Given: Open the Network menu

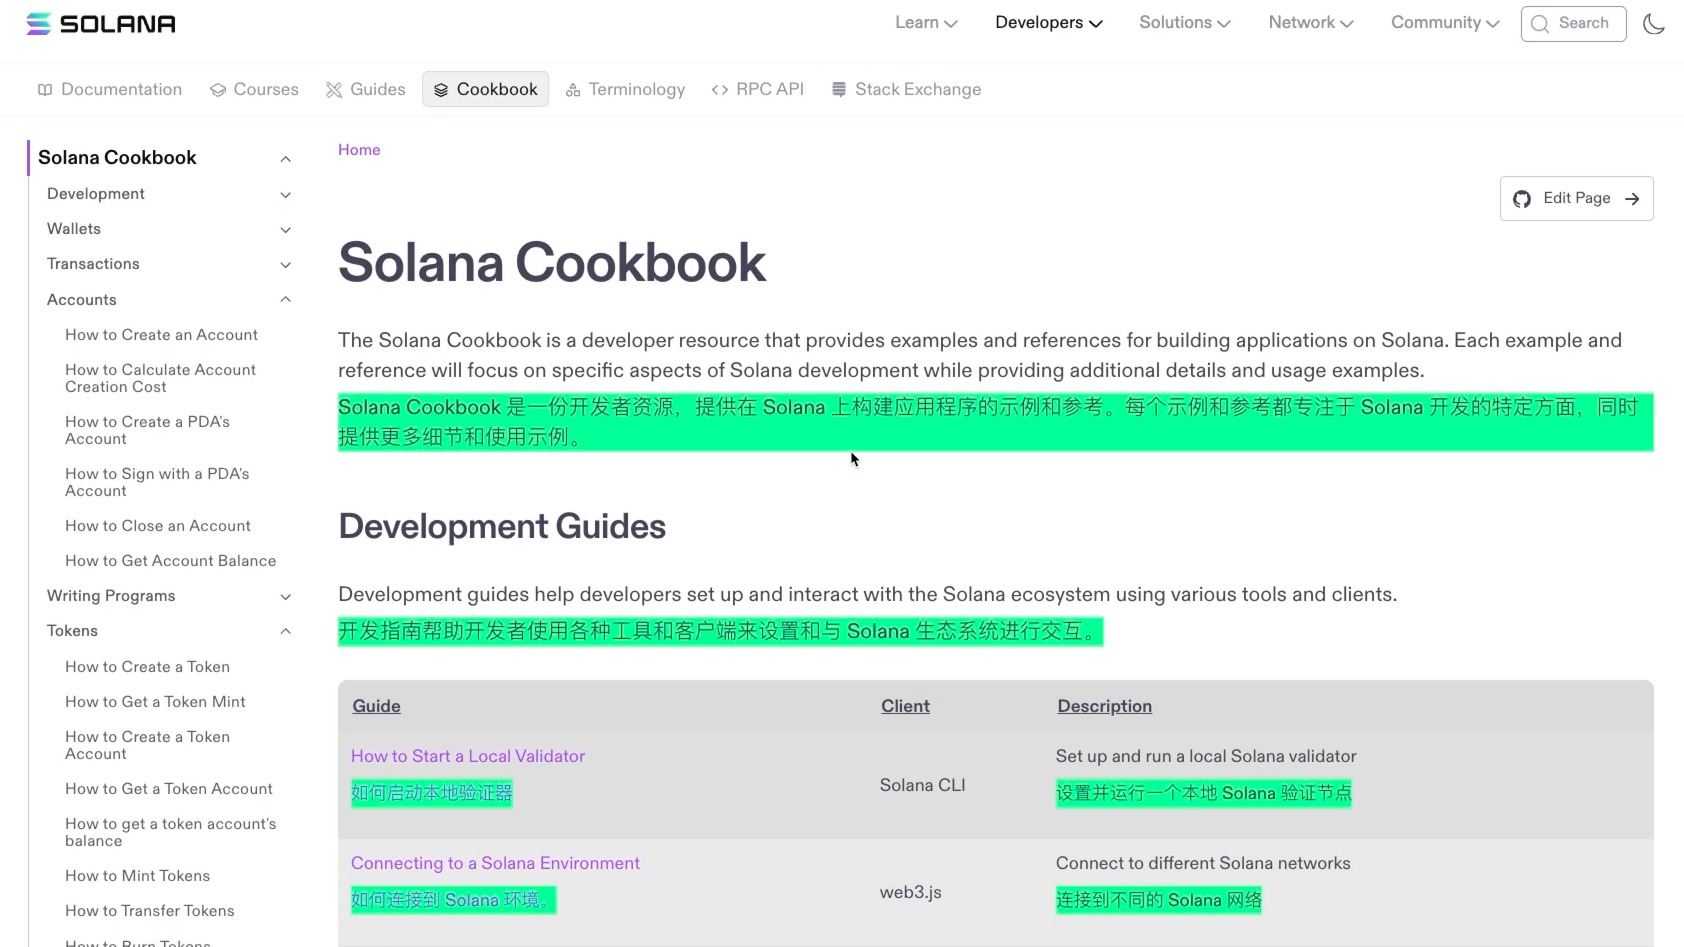Looking at the screenshot, I should point(1310,22).
